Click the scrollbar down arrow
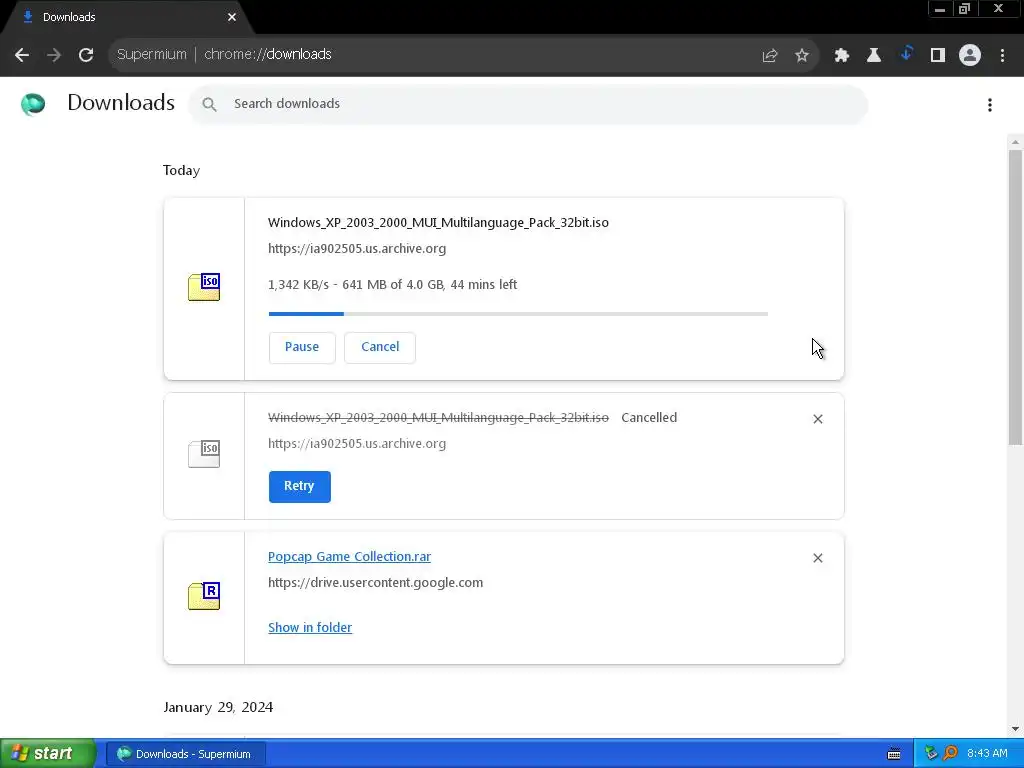Screen dimensions: 1024x768 [1015, 729]
